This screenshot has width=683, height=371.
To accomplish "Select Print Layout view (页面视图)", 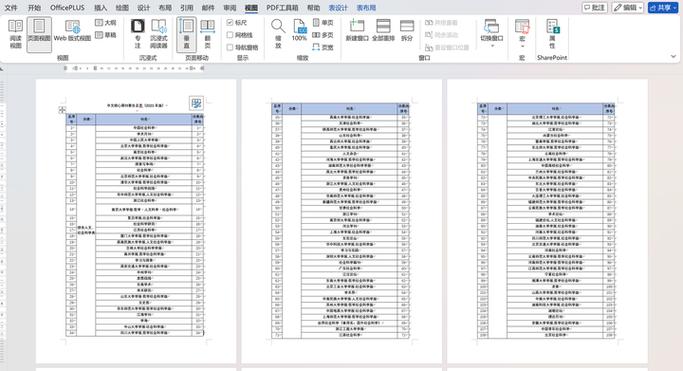I will [x=39, y=34].
